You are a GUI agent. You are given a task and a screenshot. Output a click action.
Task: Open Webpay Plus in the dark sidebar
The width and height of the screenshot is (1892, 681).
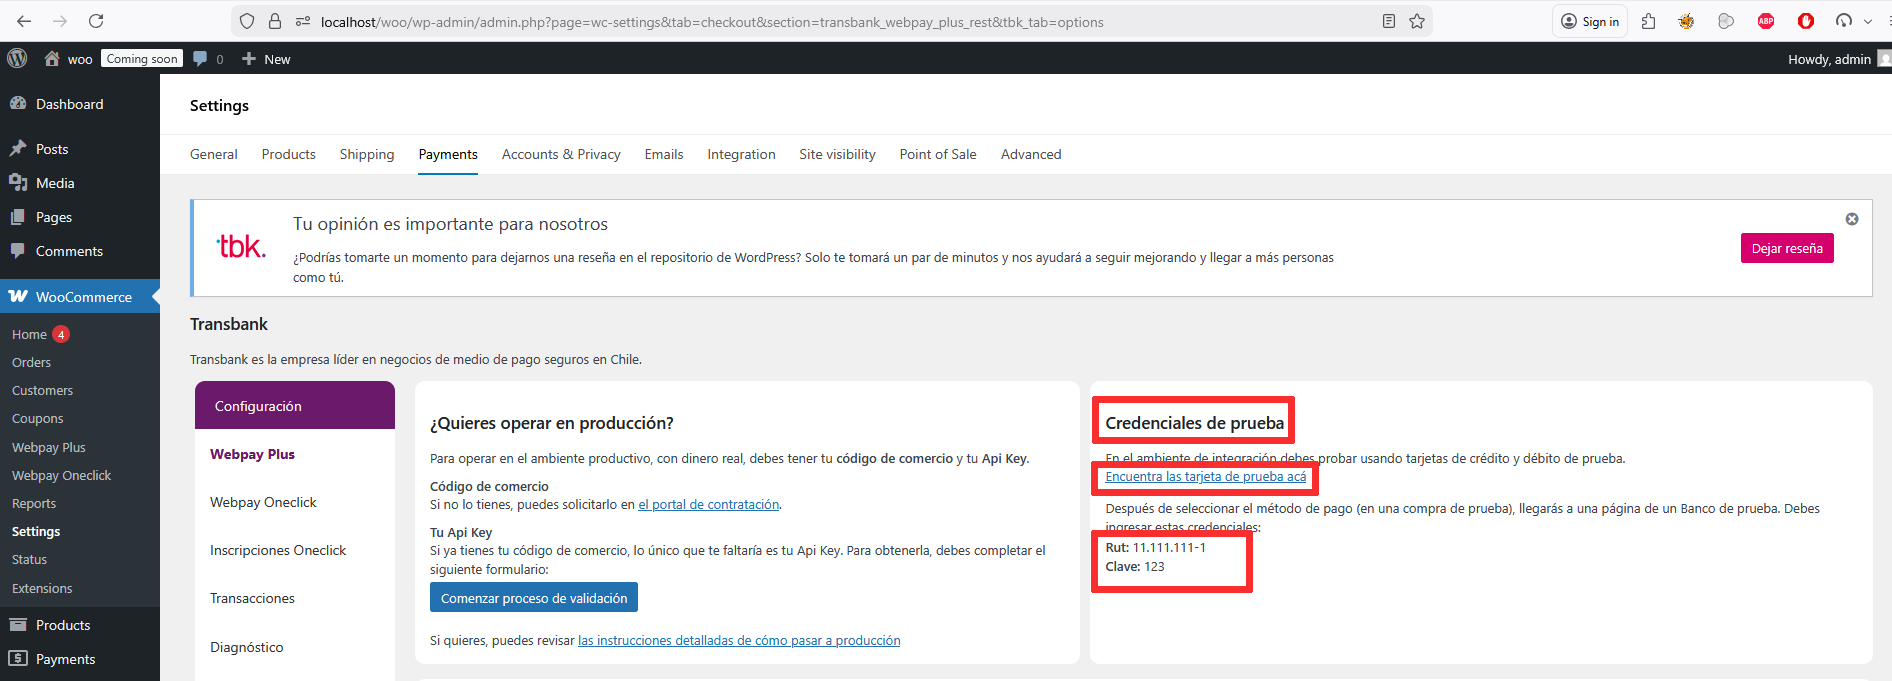pyautogui.click(x=48, y=447)
